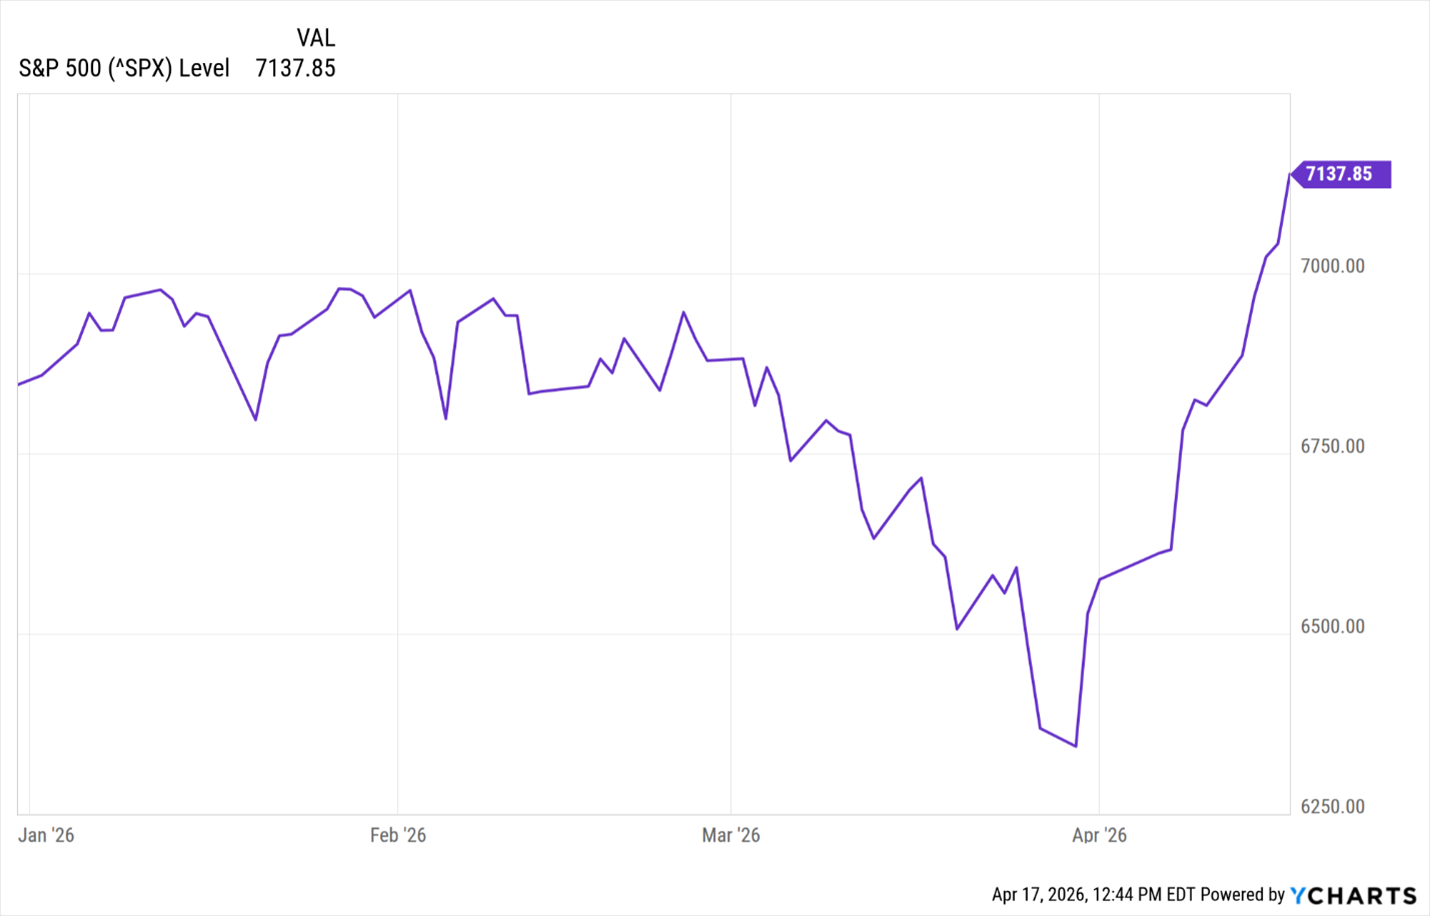Click the Apr '26 x-axis label
Screen dimensions: 1430x916
coord(1099,835)
